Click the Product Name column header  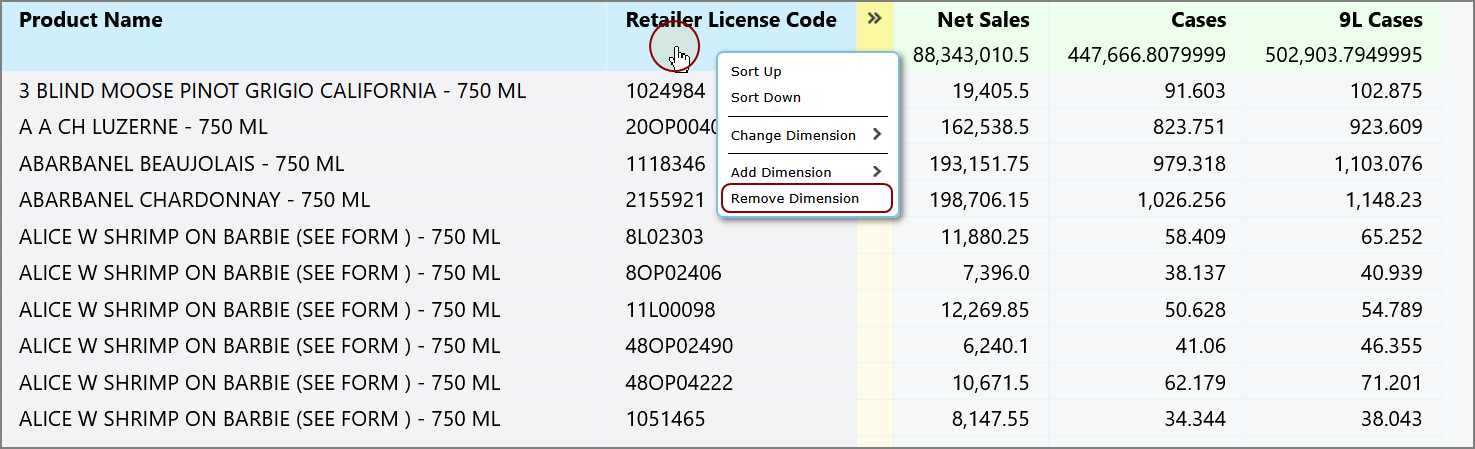pyautogui.click(x=91, y=20)
